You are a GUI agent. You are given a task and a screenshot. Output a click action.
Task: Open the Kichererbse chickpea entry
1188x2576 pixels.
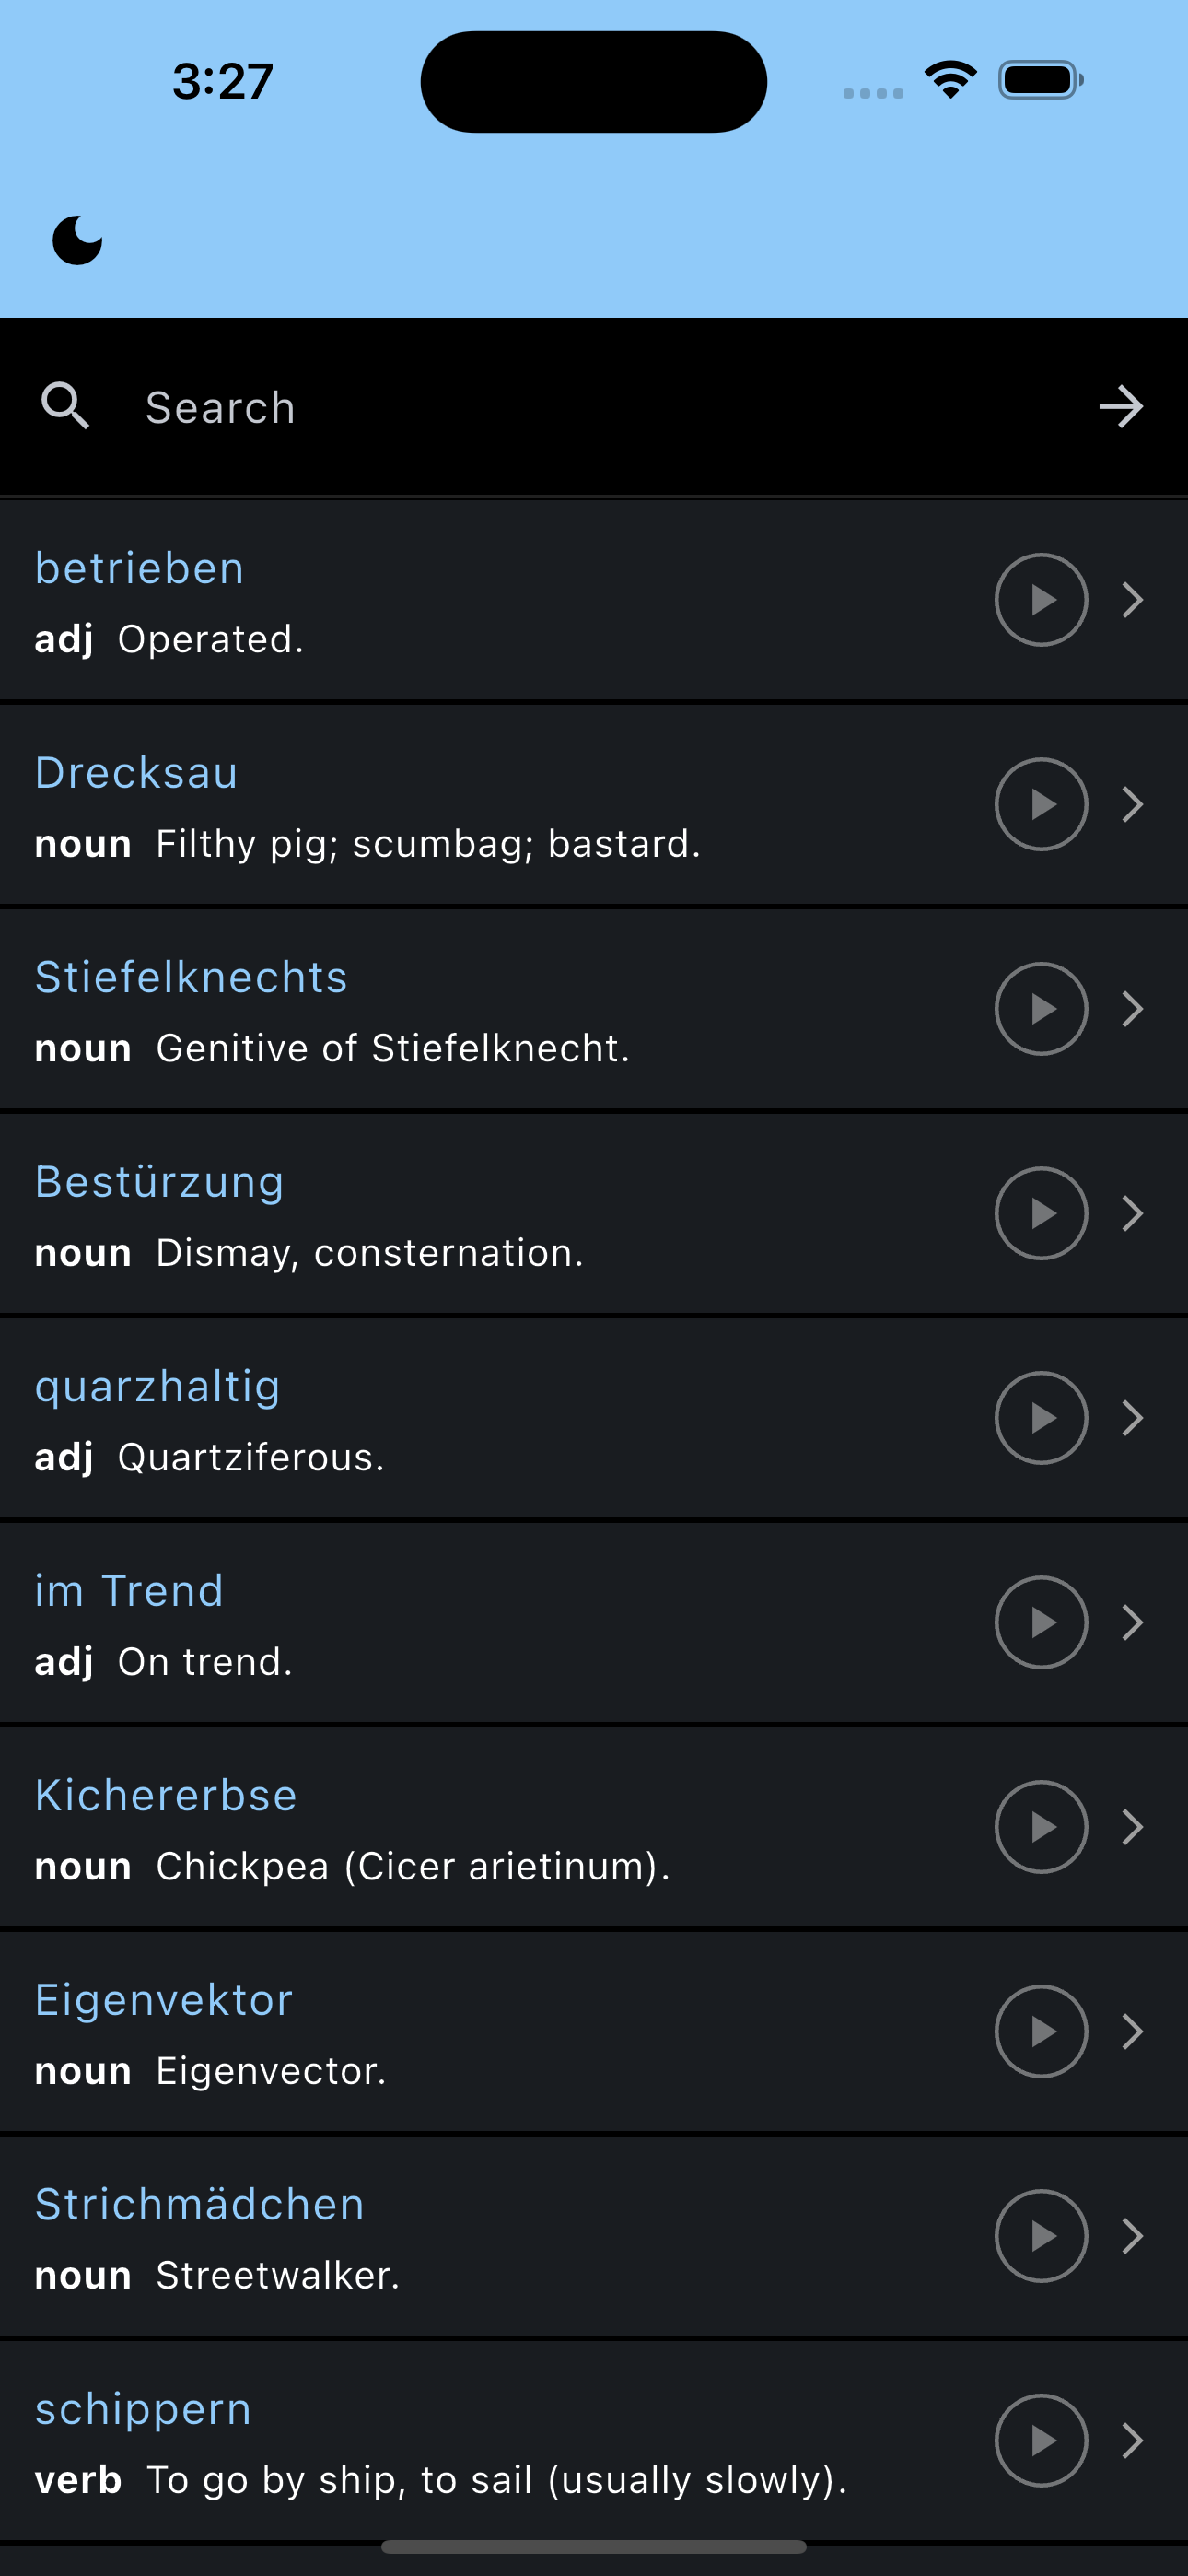(594, 1827)
